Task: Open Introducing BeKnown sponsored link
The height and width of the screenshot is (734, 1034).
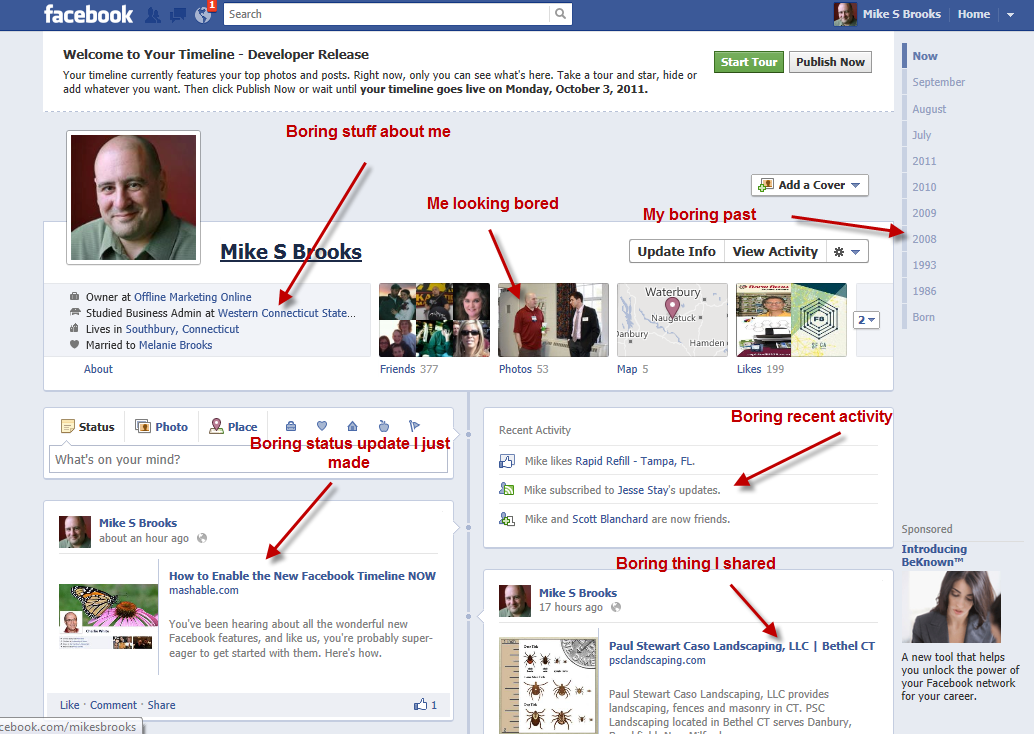Action: (x=934, y=555)
